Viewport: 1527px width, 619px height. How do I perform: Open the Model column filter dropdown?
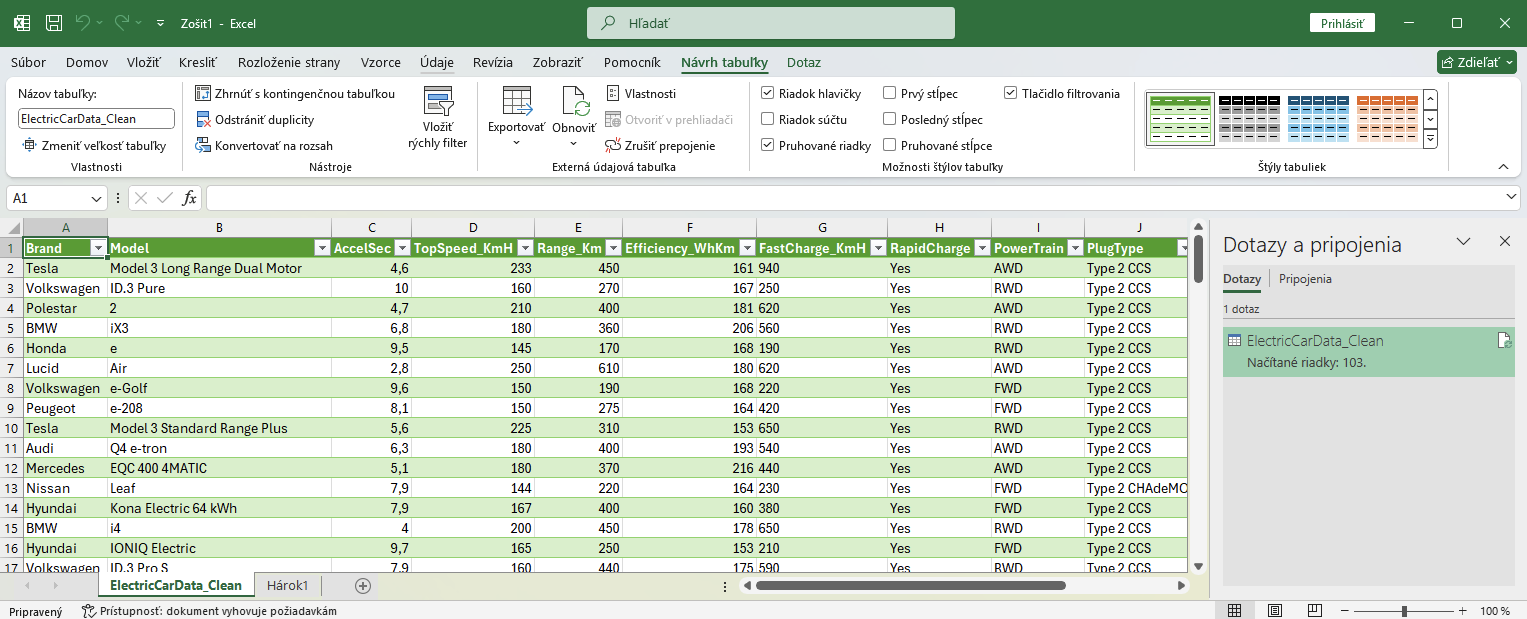[322, 248]
